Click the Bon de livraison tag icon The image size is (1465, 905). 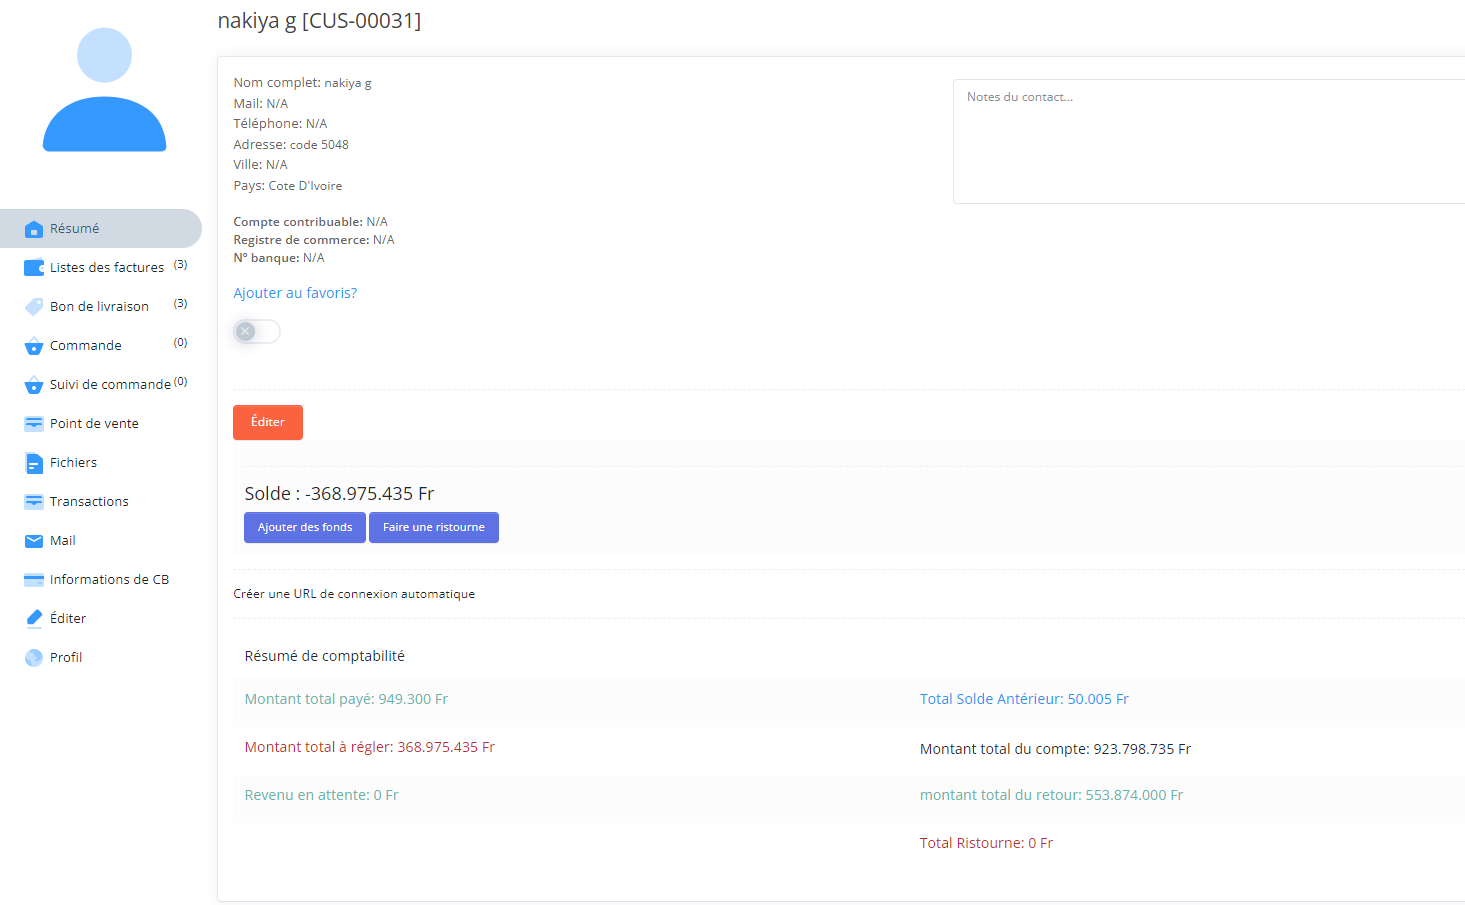33,307
